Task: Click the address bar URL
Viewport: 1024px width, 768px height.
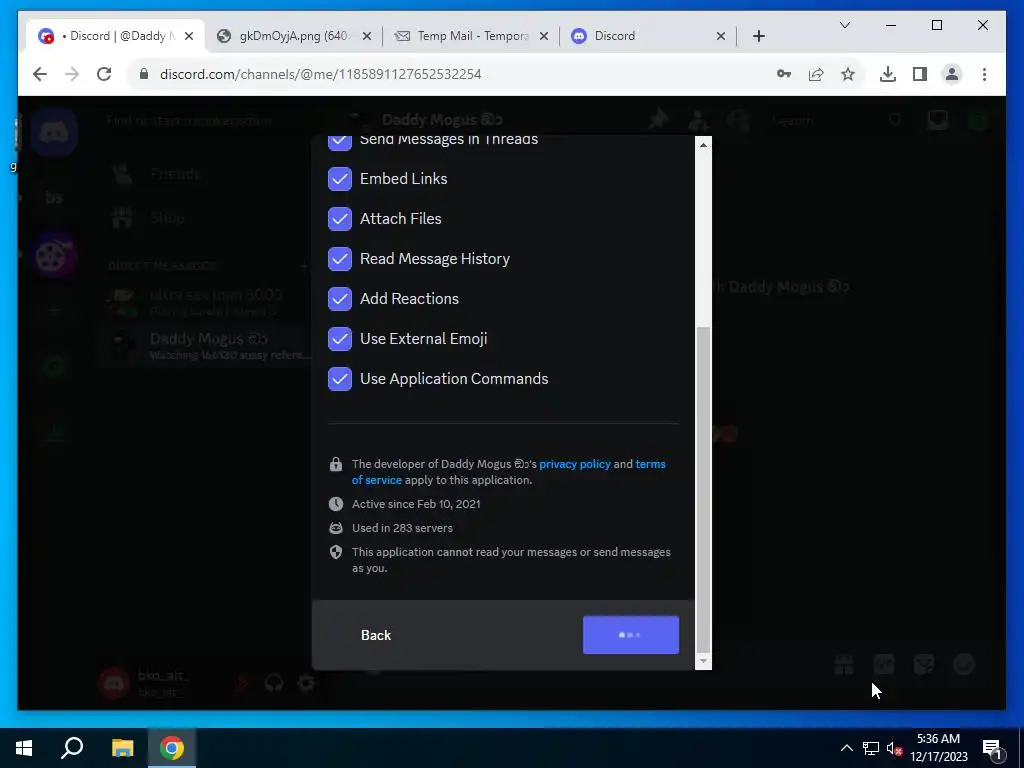Action: [320, 74]
